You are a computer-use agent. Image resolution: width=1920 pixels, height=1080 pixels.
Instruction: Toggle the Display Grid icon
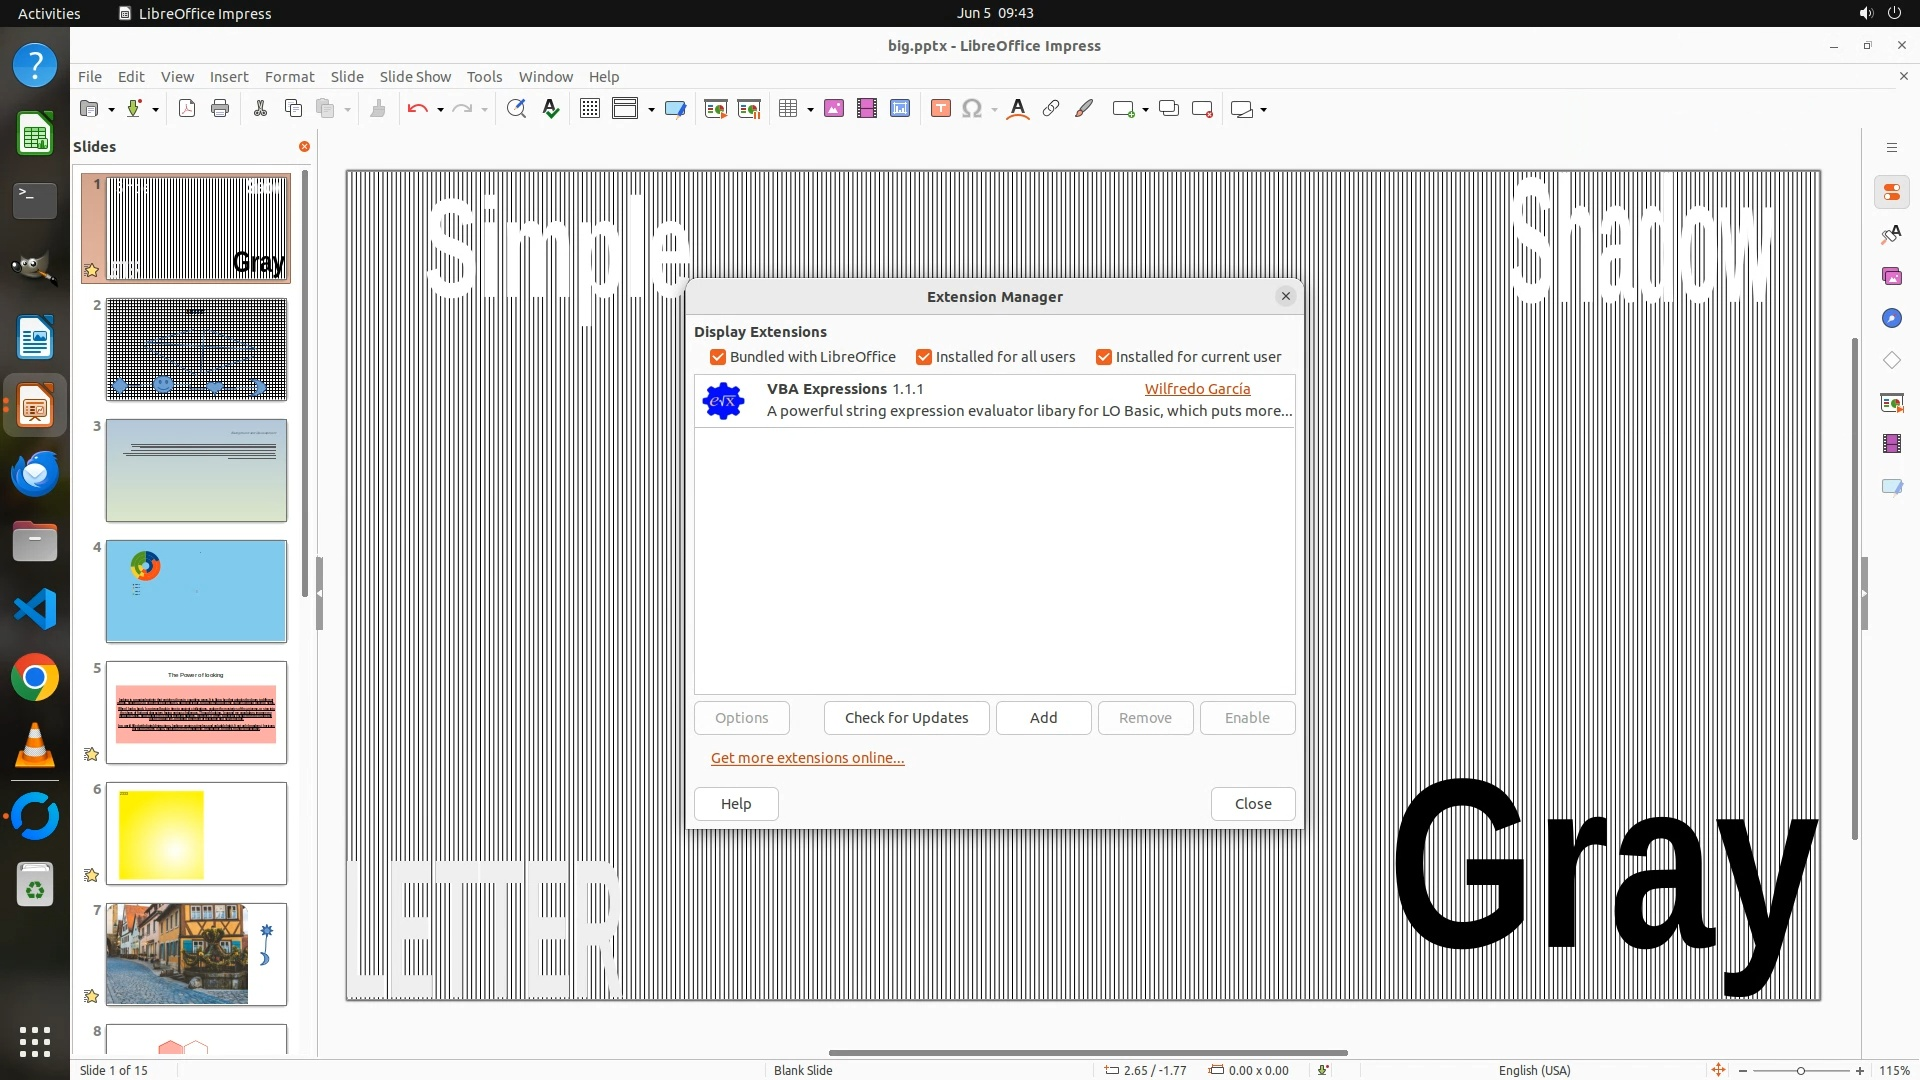[x=590, y=109]
